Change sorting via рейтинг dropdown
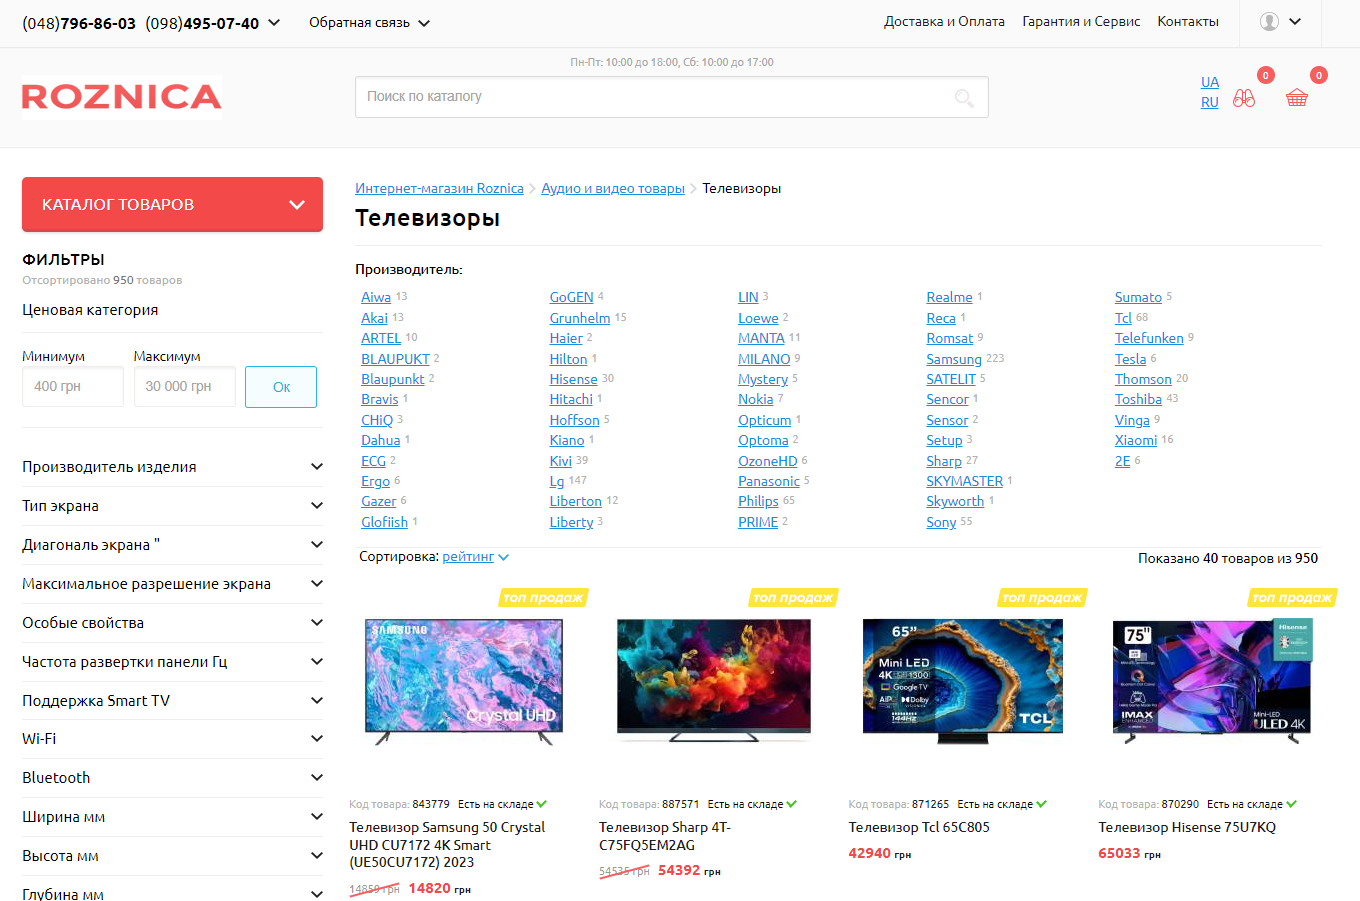 (475, 557)
